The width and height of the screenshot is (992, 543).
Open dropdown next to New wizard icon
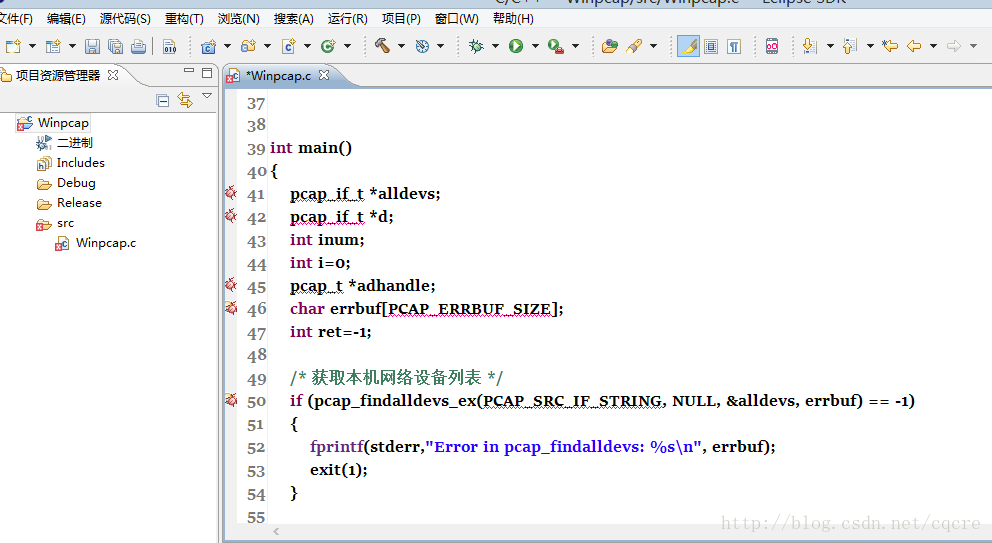[32, 46]
